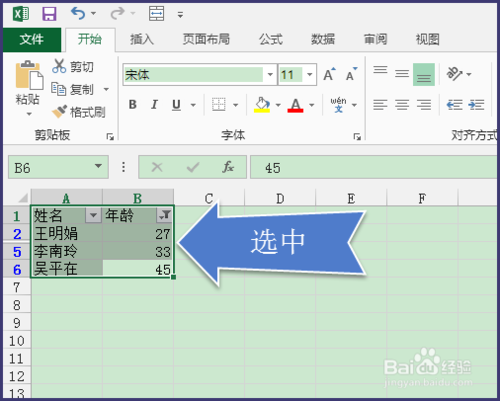This screenshot has height=401, width=500.
Task: Apply the yellow fill color swatch
Action: click(x=262, y=105)
